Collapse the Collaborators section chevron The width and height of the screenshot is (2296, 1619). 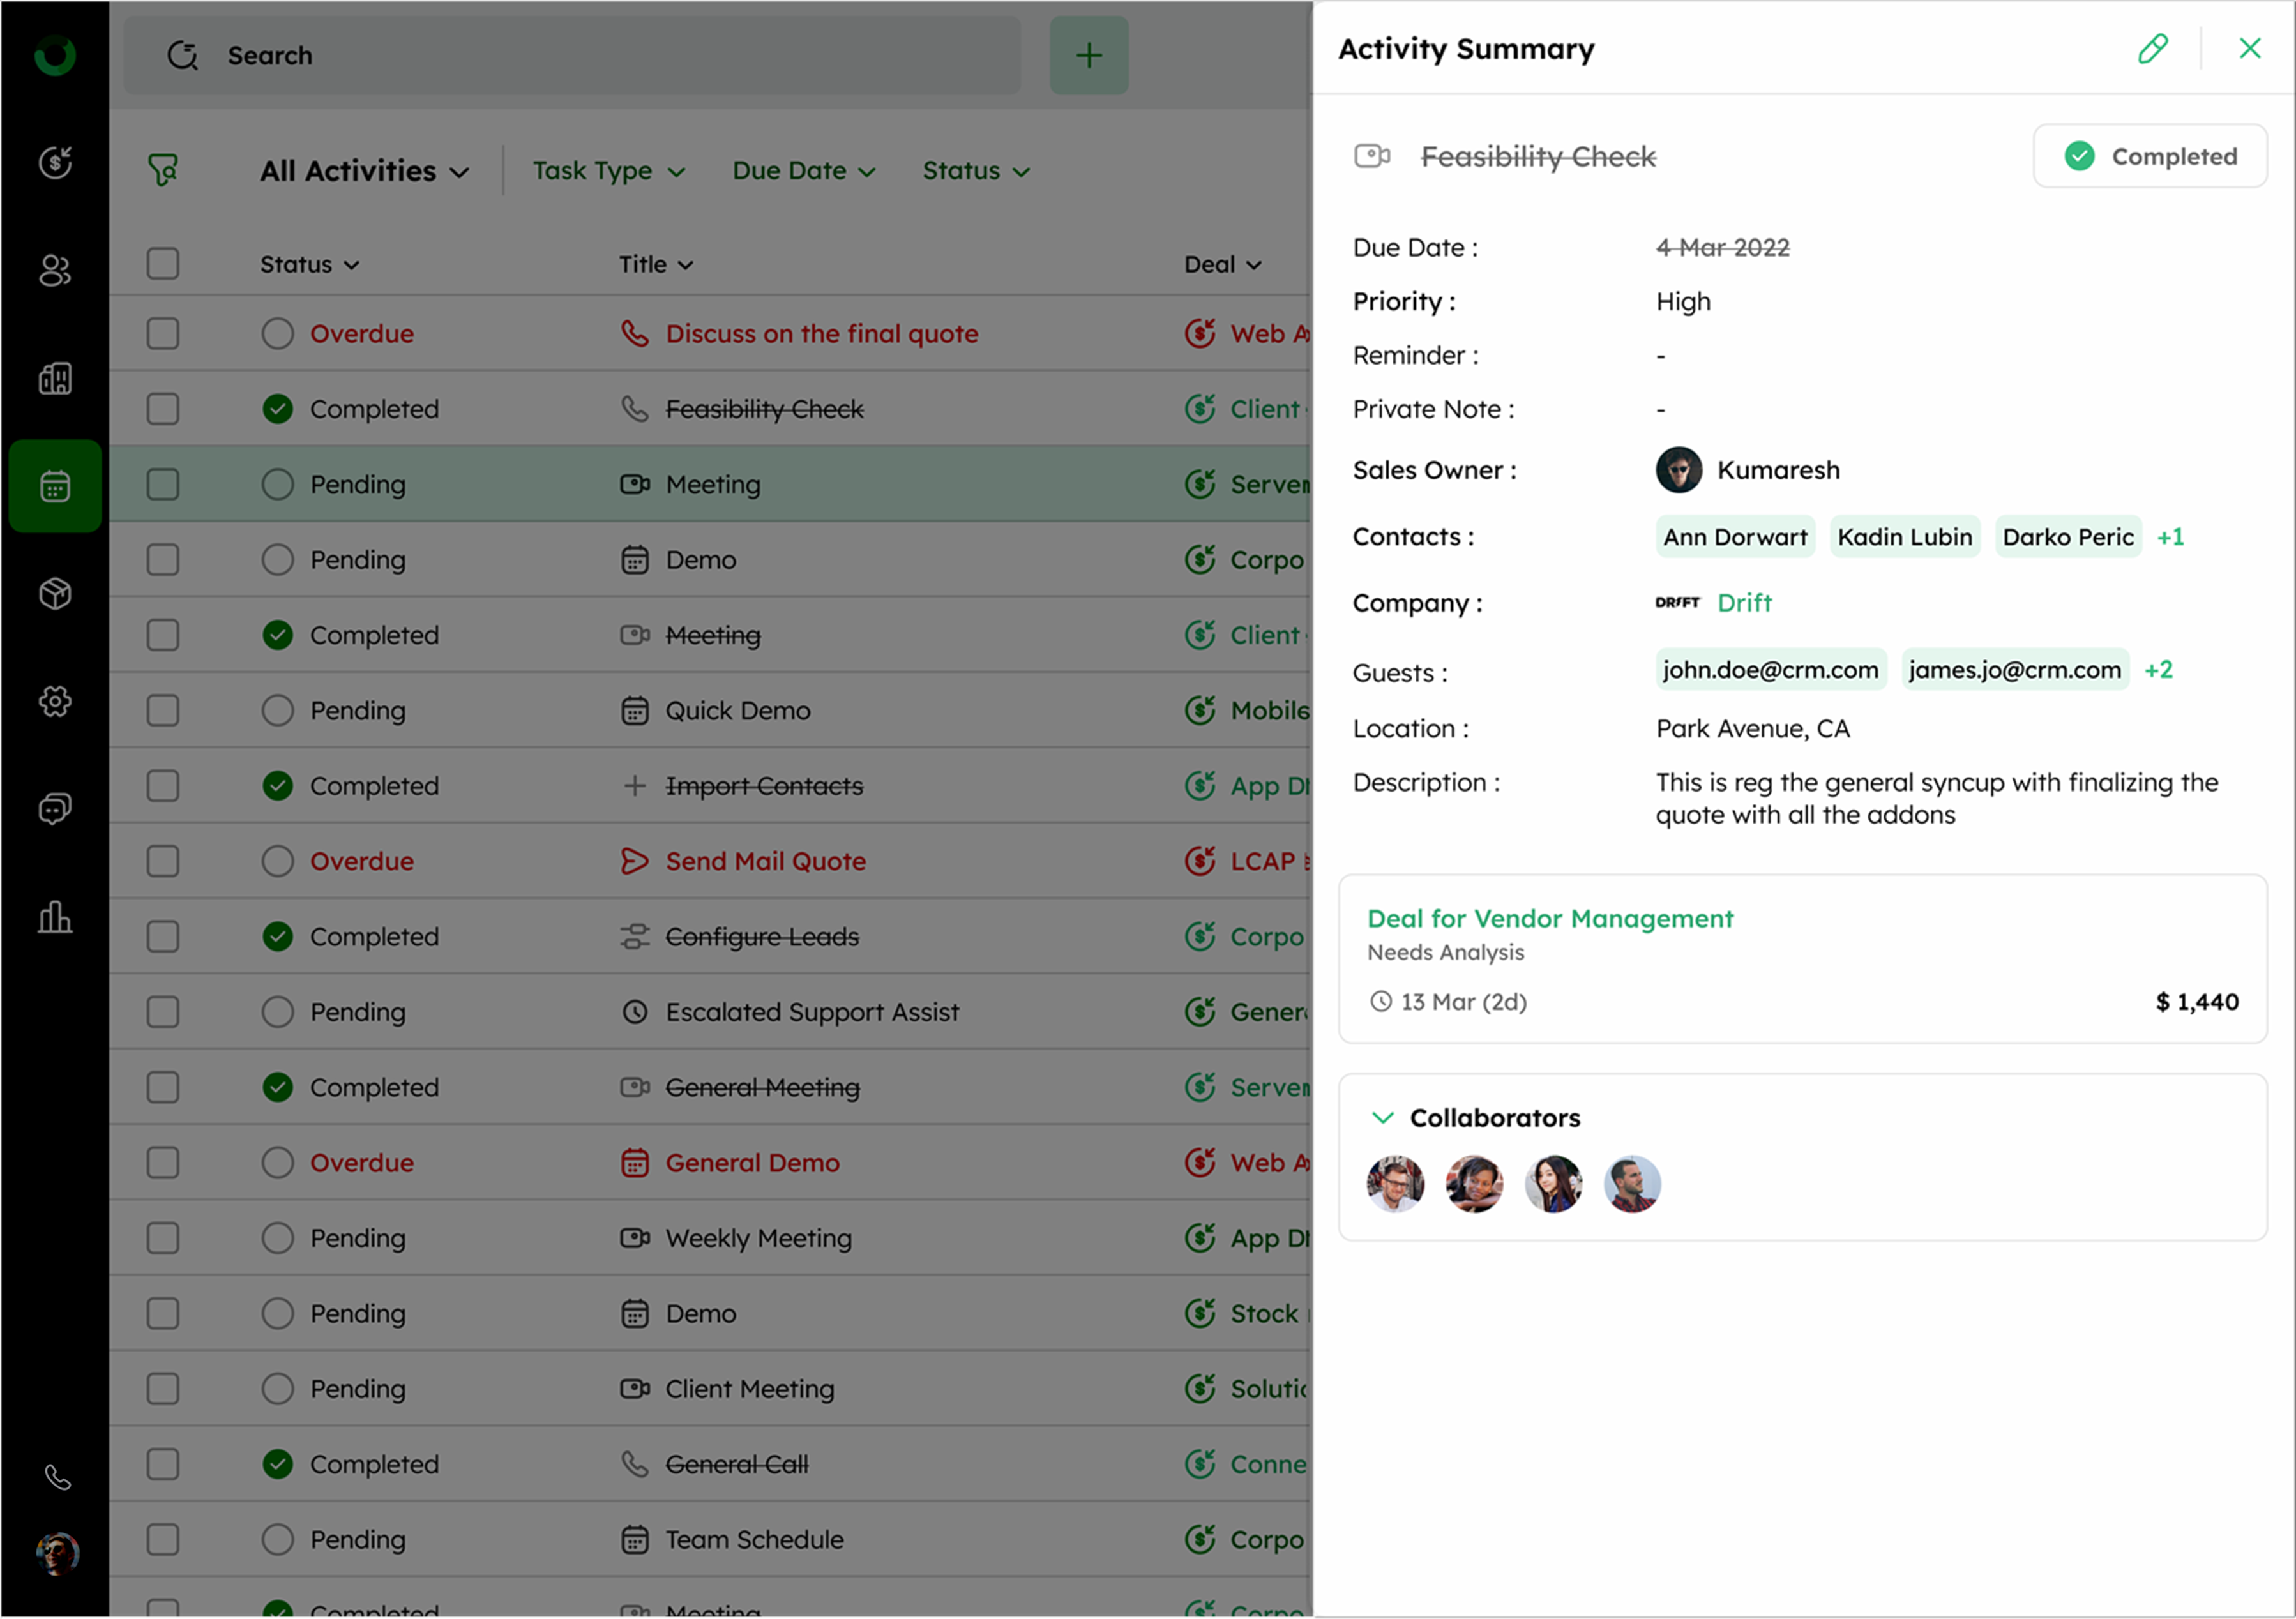1382,1117
